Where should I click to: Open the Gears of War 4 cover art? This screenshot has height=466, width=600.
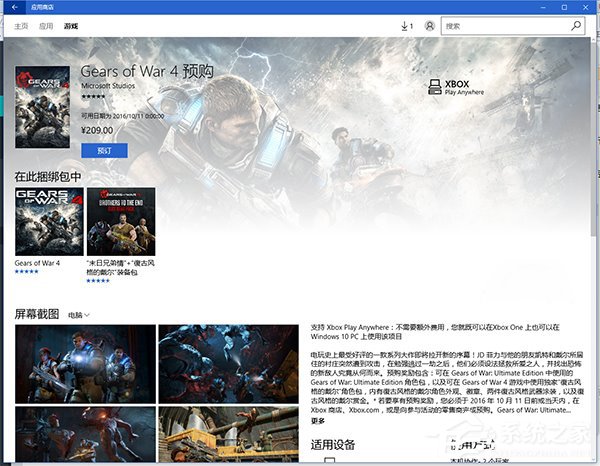click(x=42, y=107)
